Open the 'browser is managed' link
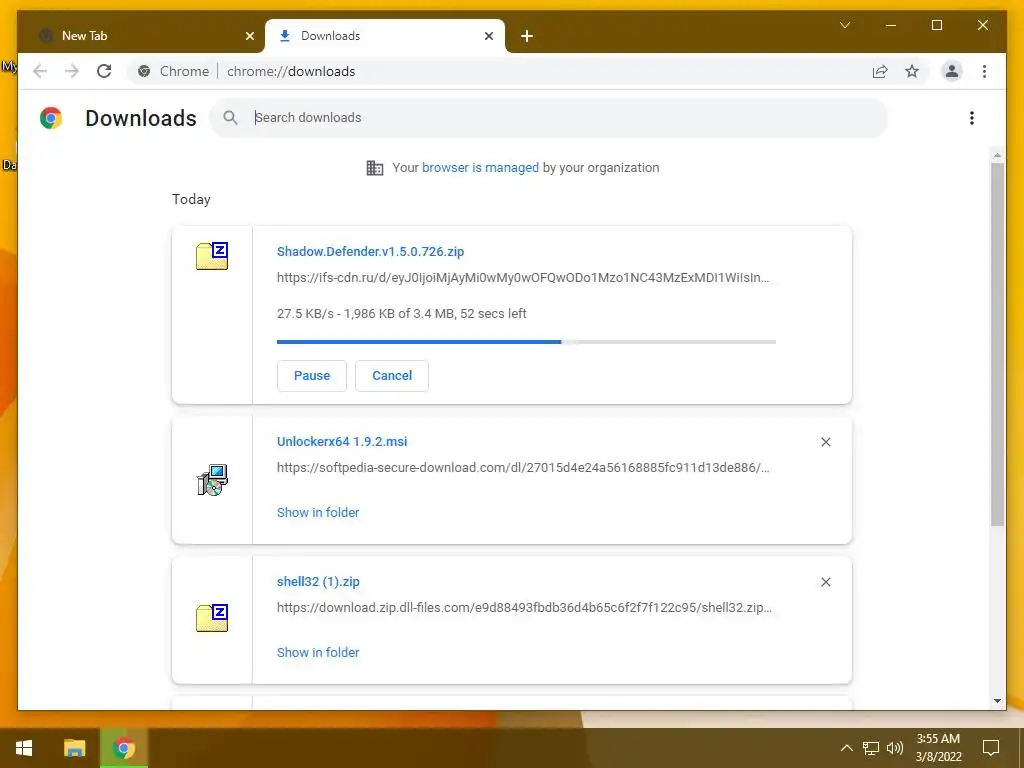This screenshot has width=1024, height=768. click(480, 167)
